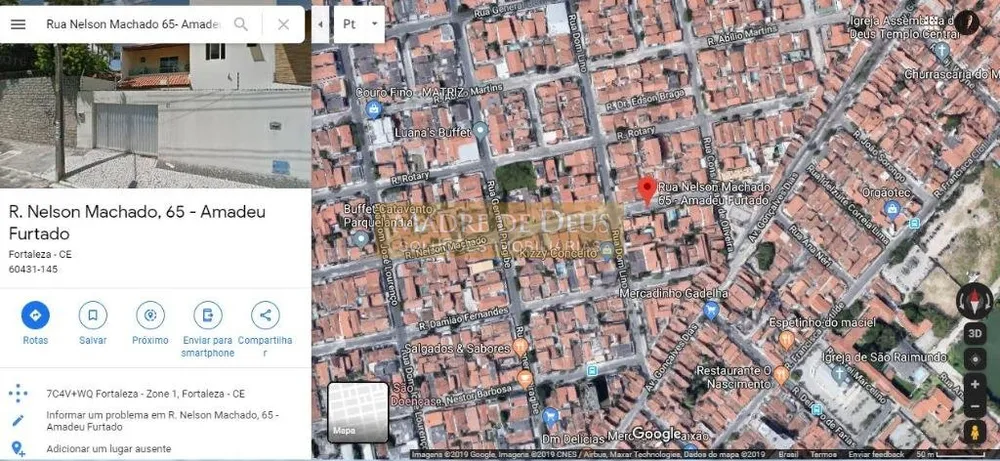The width and height of the screenshot is (1000, 461).
Task: Click Espetinho do maciel restaurant marker
Action: [x=786, y=339]
